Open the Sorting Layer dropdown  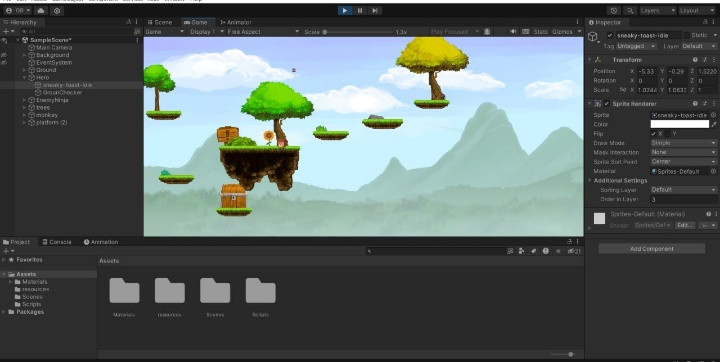click(683, 190)
